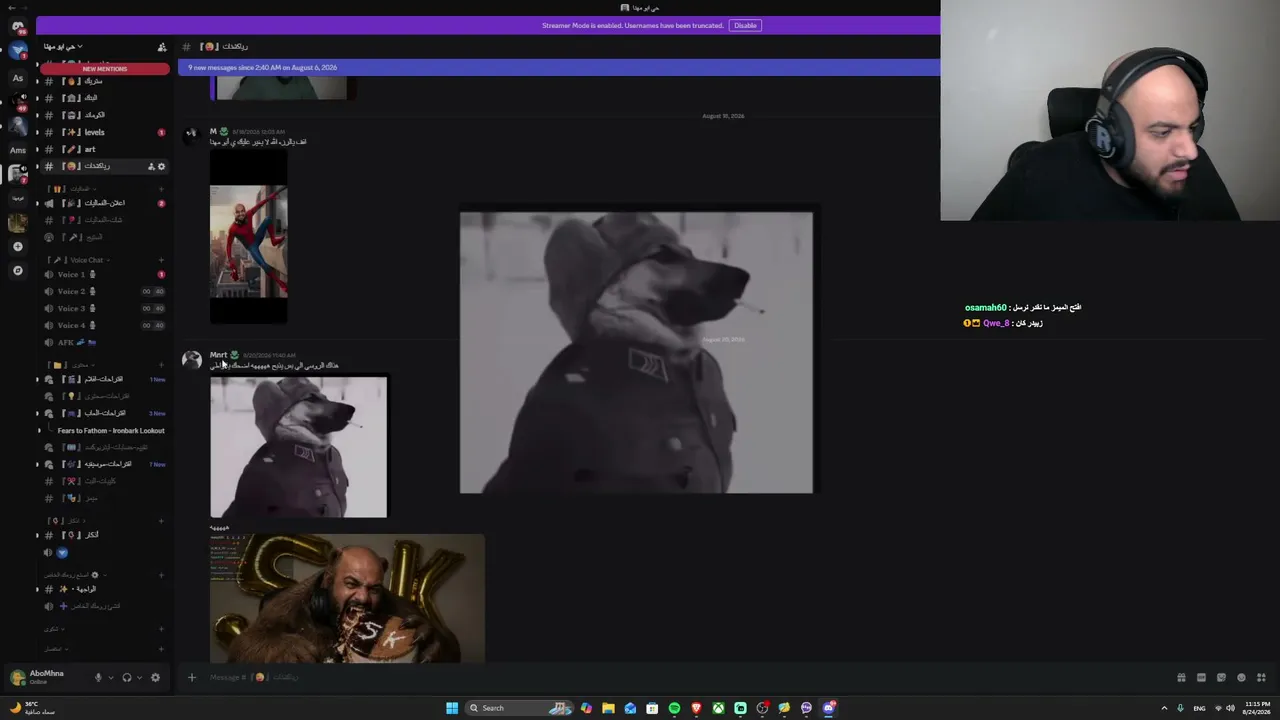Screen dimensions: 1280x720
Task: Expand the Fears to Fathom thread row
Action: click(39, 431)
